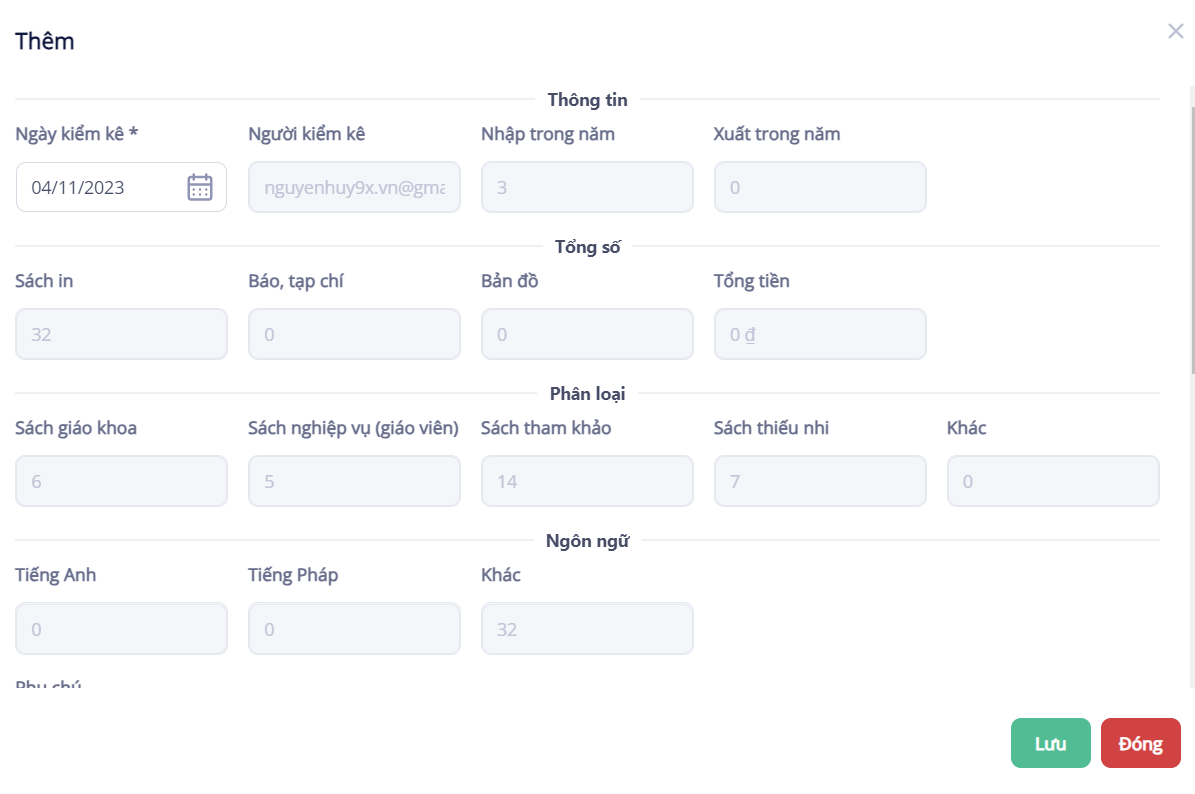Click the Sách in total field
Screen dimensions: 1195x794
[x=121, y=334]
